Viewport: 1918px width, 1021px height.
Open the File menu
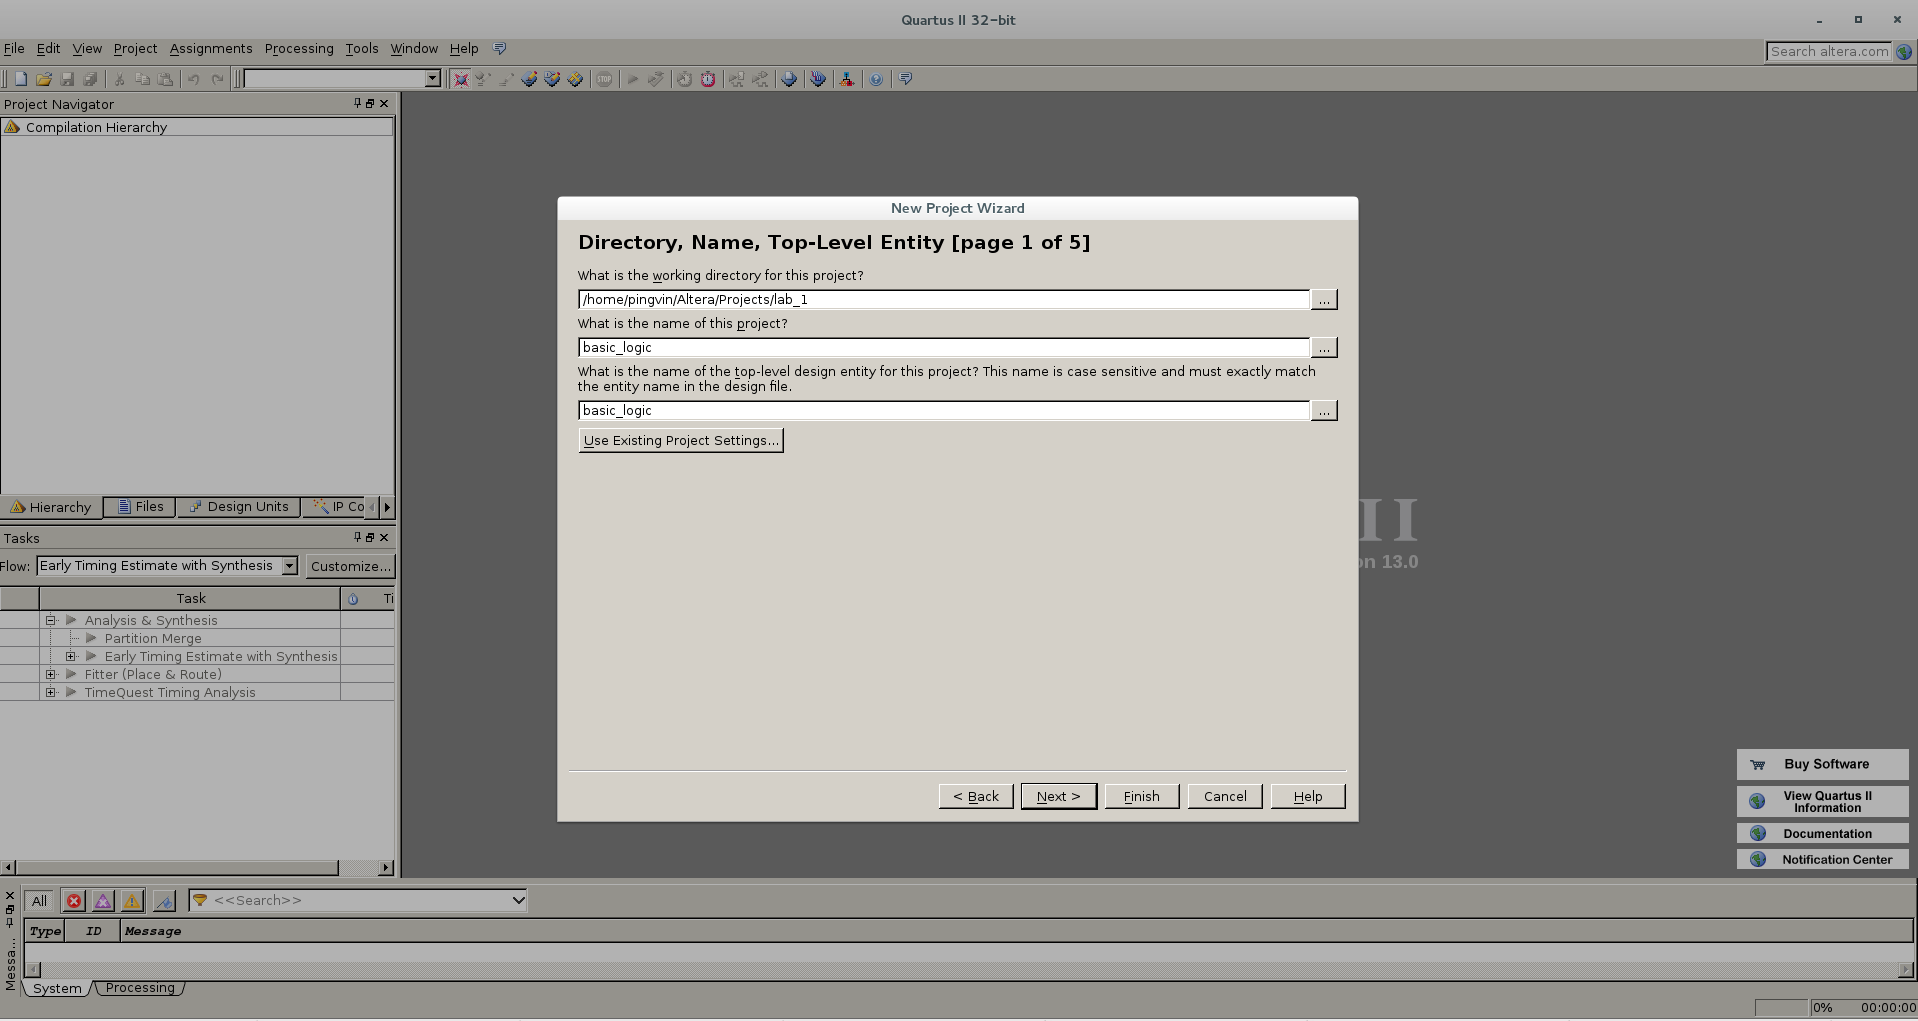click(x=14, y=48)
